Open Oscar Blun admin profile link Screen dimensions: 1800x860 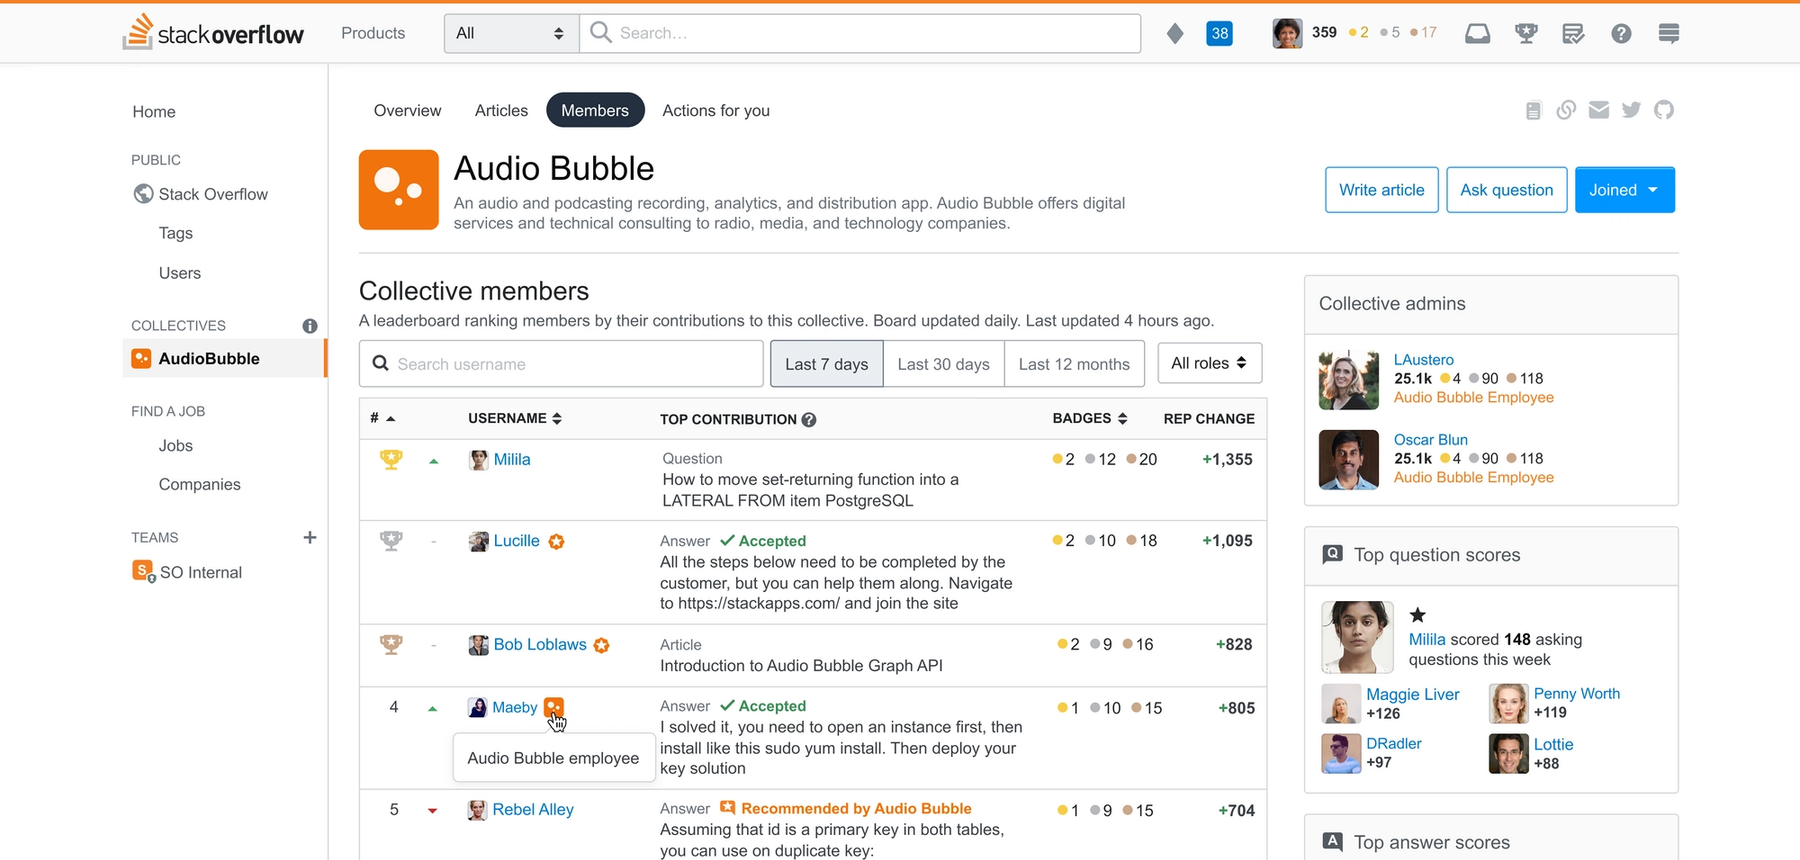point(1431,440)
